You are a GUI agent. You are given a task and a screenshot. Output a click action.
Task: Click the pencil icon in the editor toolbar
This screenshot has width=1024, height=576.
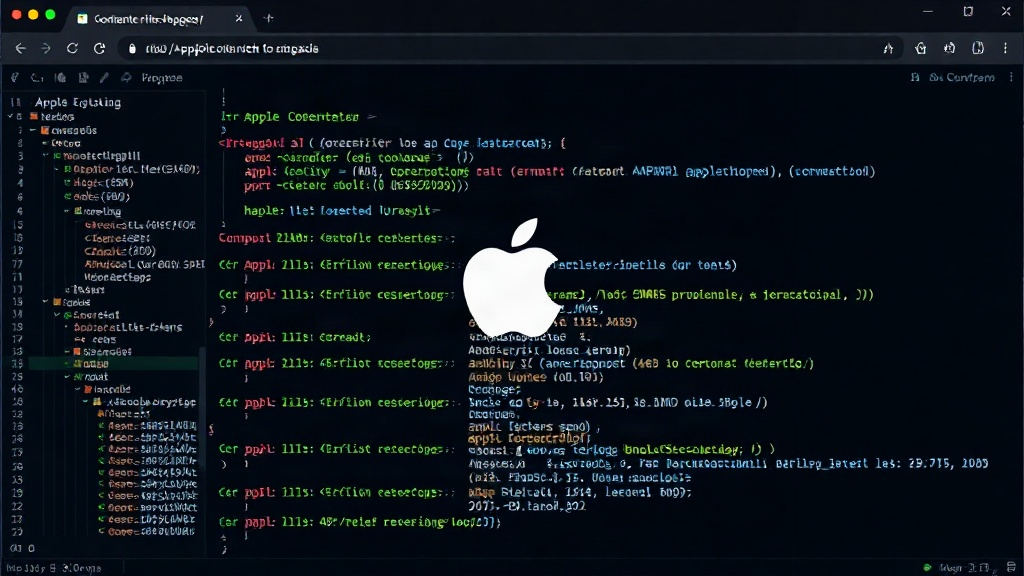pos(104,78)
